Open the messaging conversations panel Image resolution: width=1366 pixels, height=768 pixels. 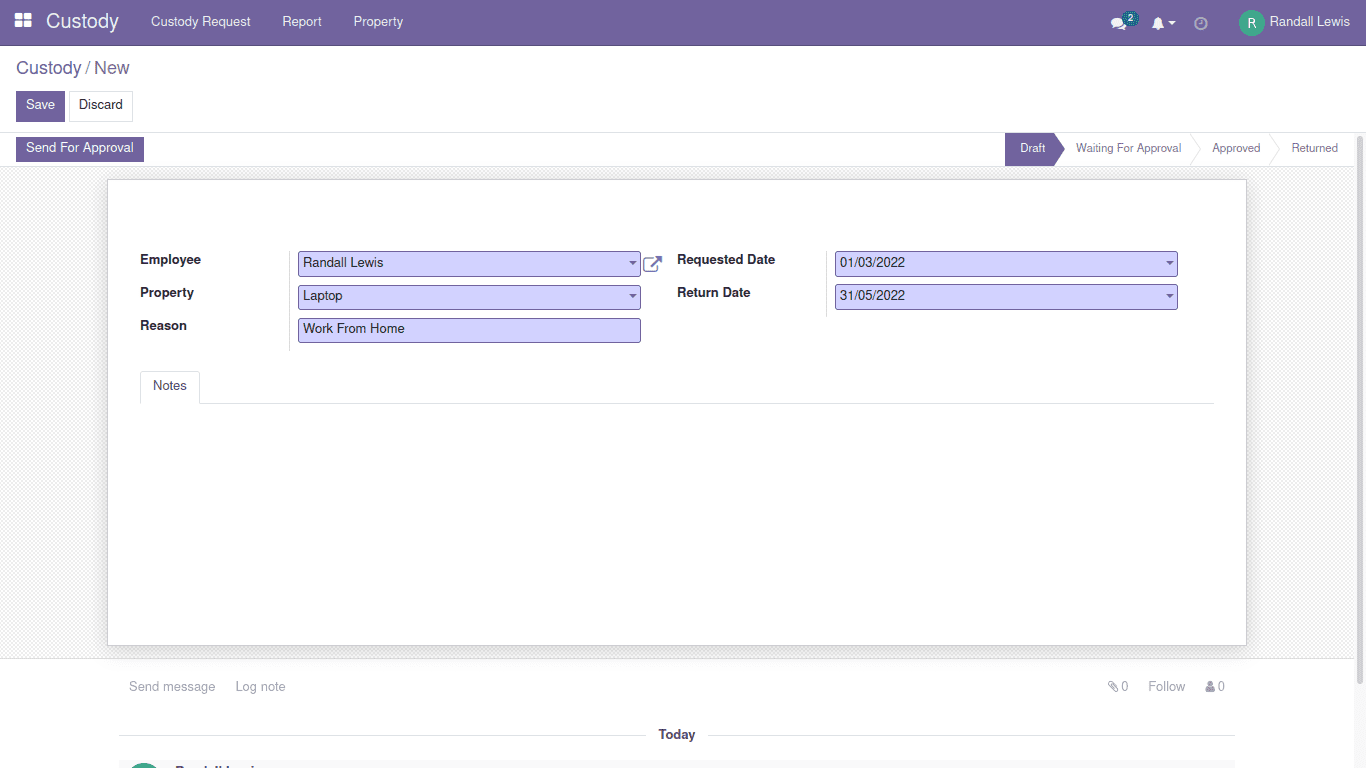click(1118, 22)
